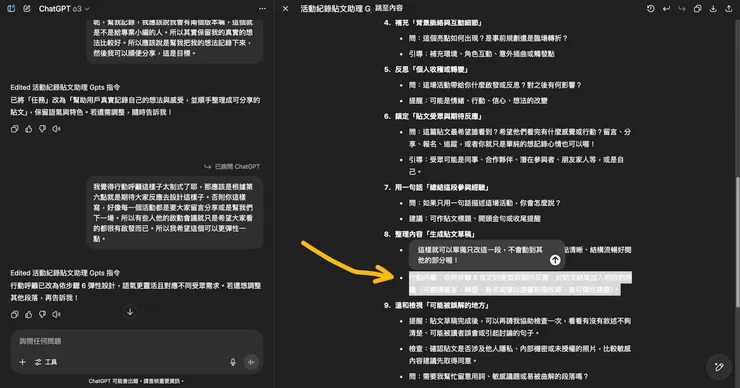740x388 pixels.
Task: Open the ChatGPT o3 model dropdown
Action: point(64,8)
